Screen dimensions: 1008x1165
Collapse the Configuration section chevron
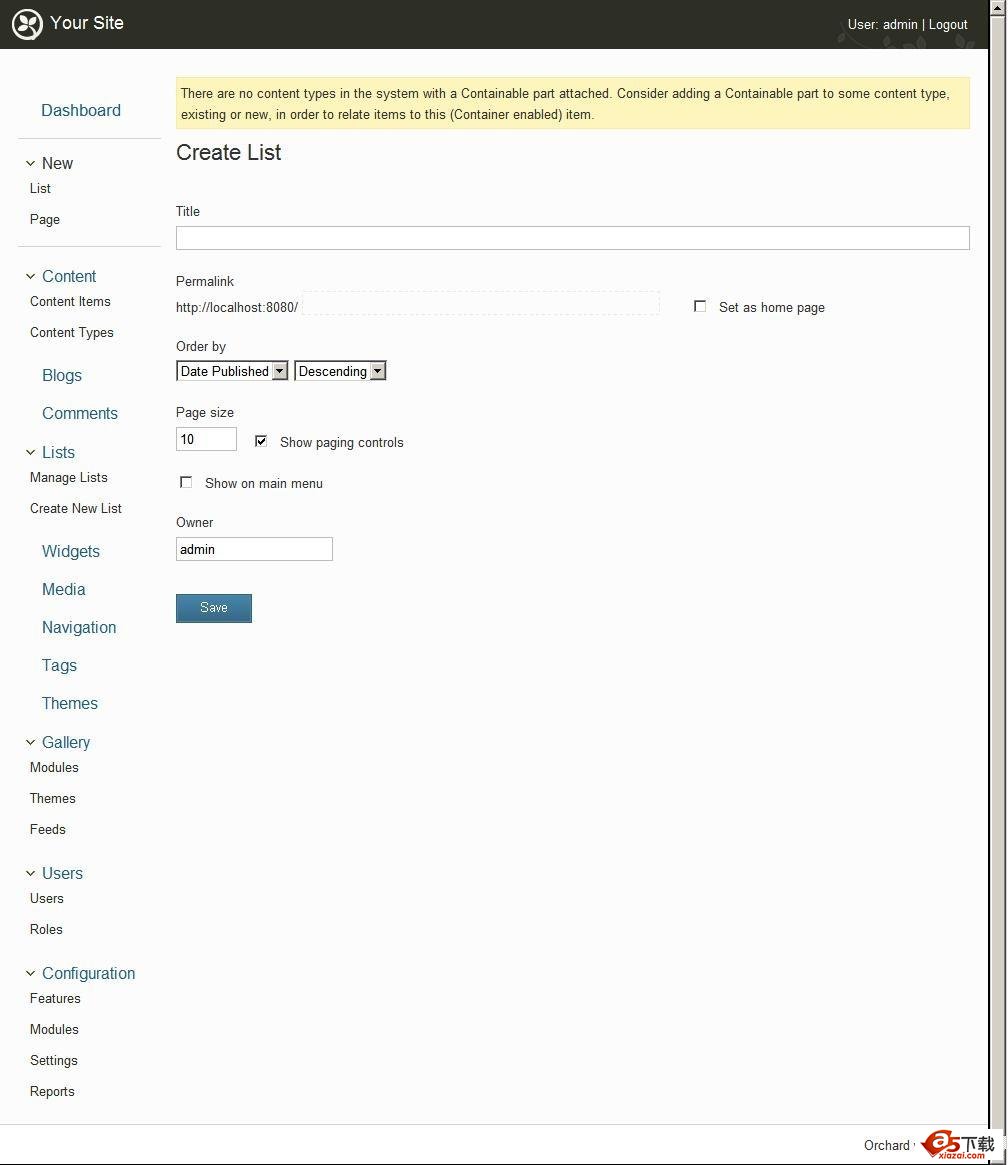[30, 973]
